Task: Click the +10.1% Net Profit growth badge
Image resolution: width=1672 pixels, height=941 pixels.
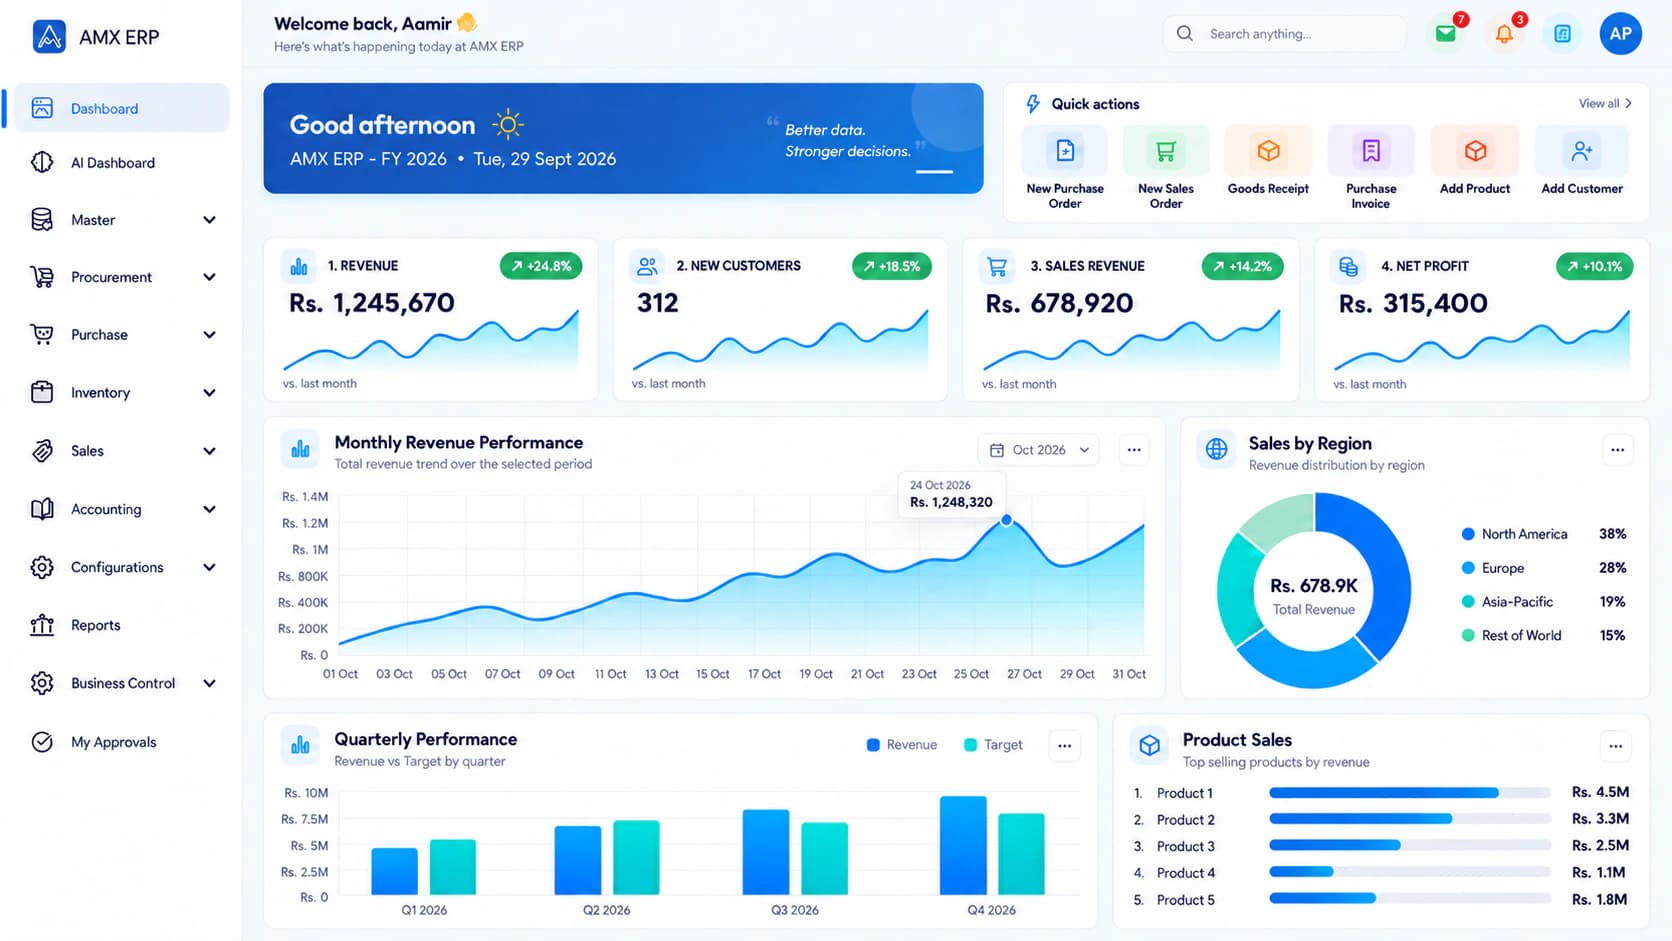Action: [x=1595, y=266]
